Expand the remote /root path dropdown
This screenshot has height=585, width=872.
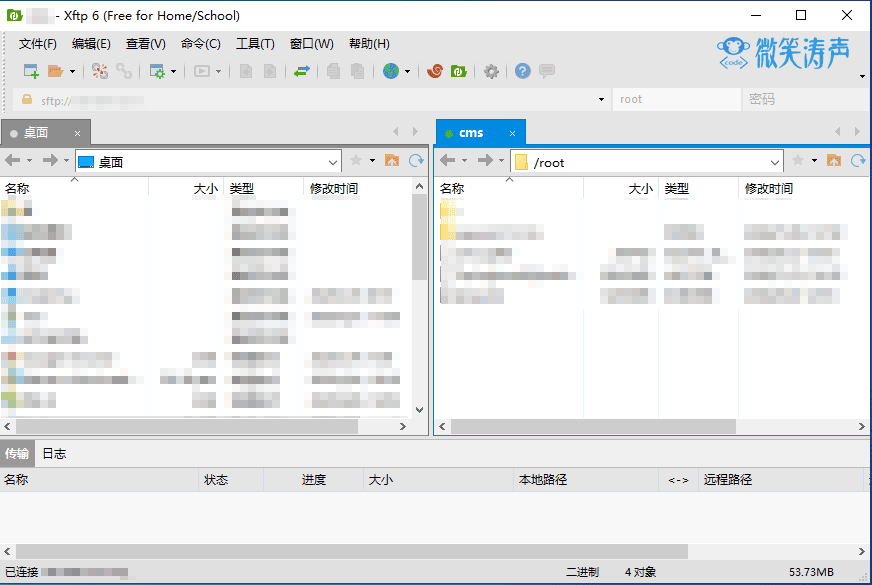[x=775, y=162]
